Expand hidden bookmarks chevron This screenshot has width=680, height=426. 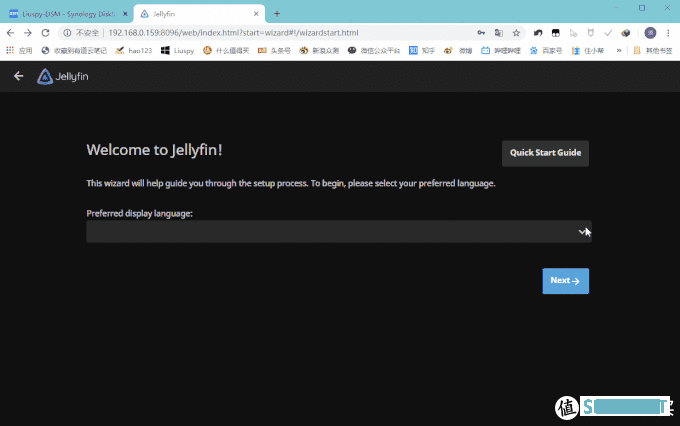[x=619, y=50]
